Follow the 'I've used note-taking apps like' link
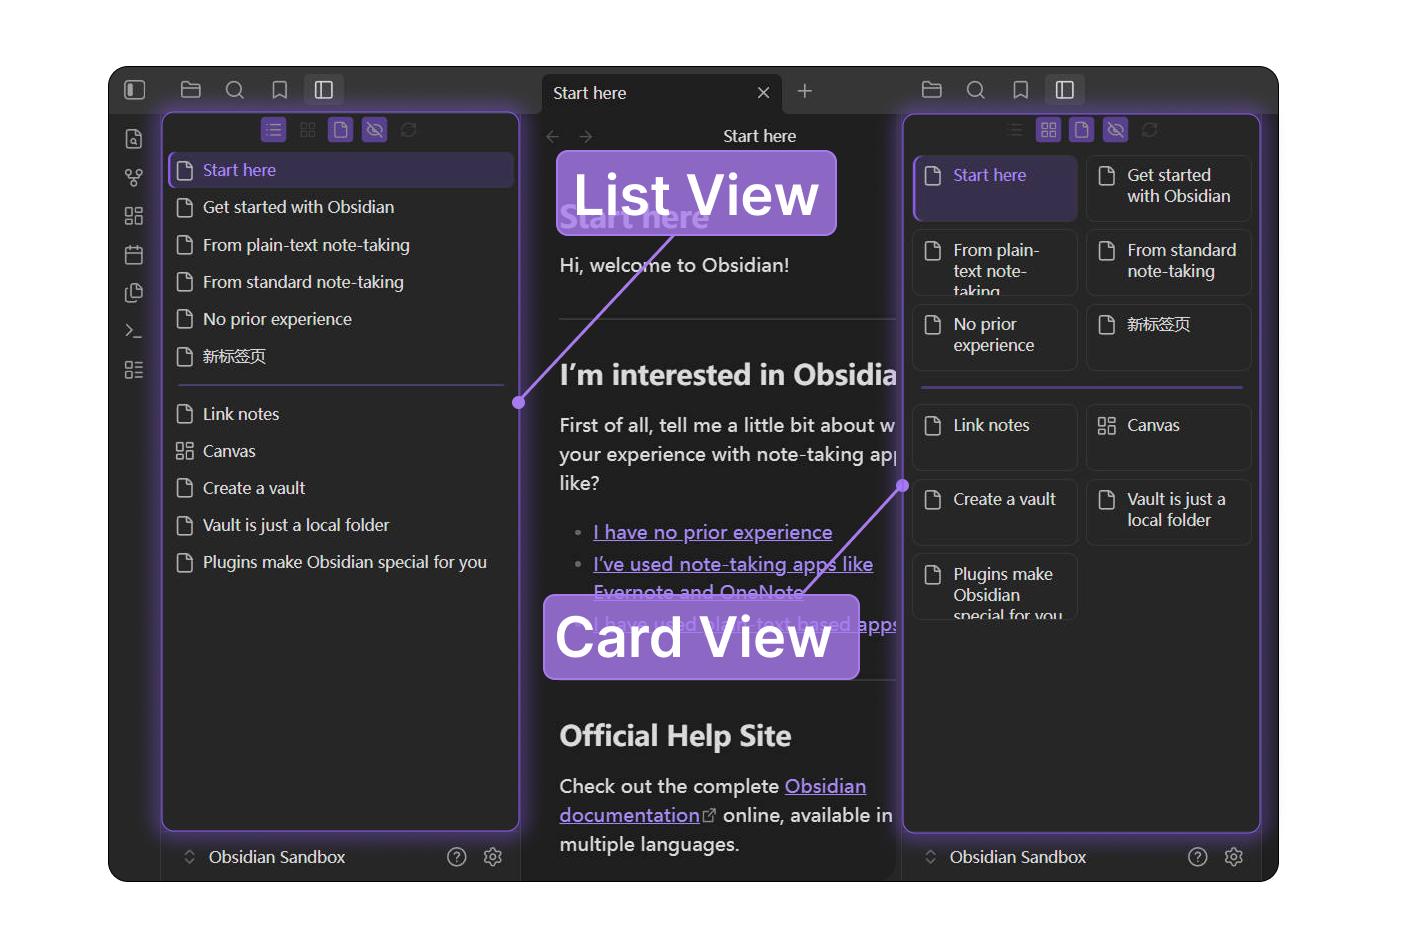Viewport: 1415px width, 943px height. pos(733,565)
